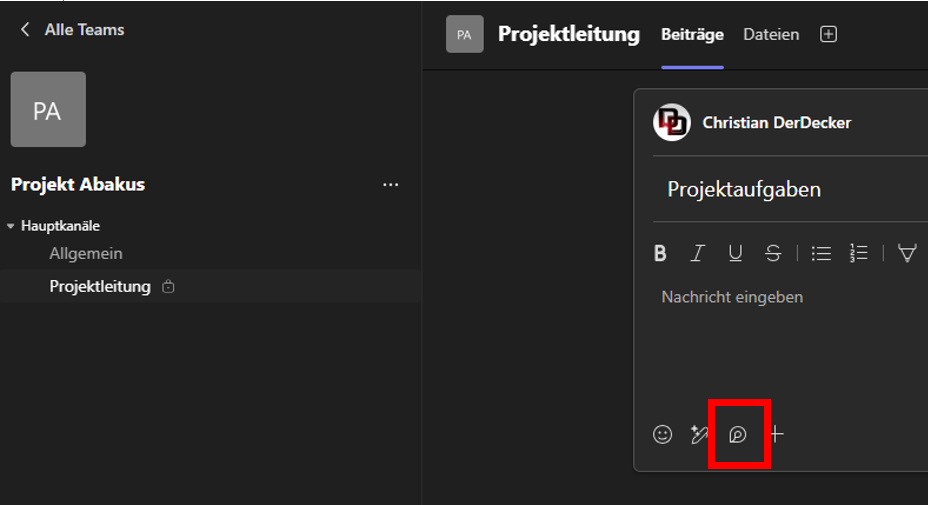Insert a bulleted list
The width and height of the screenshot is (928, 505).
pyautogui.click(x=821, y=253)
